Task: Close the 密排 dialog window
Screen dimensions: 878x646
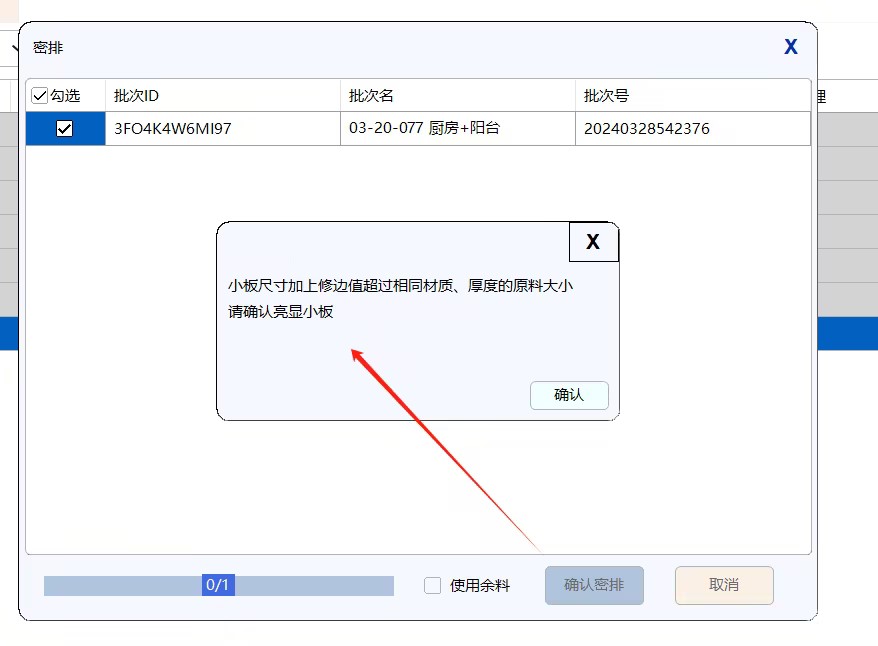Action: pyautogui.click(x=790, y=47)
